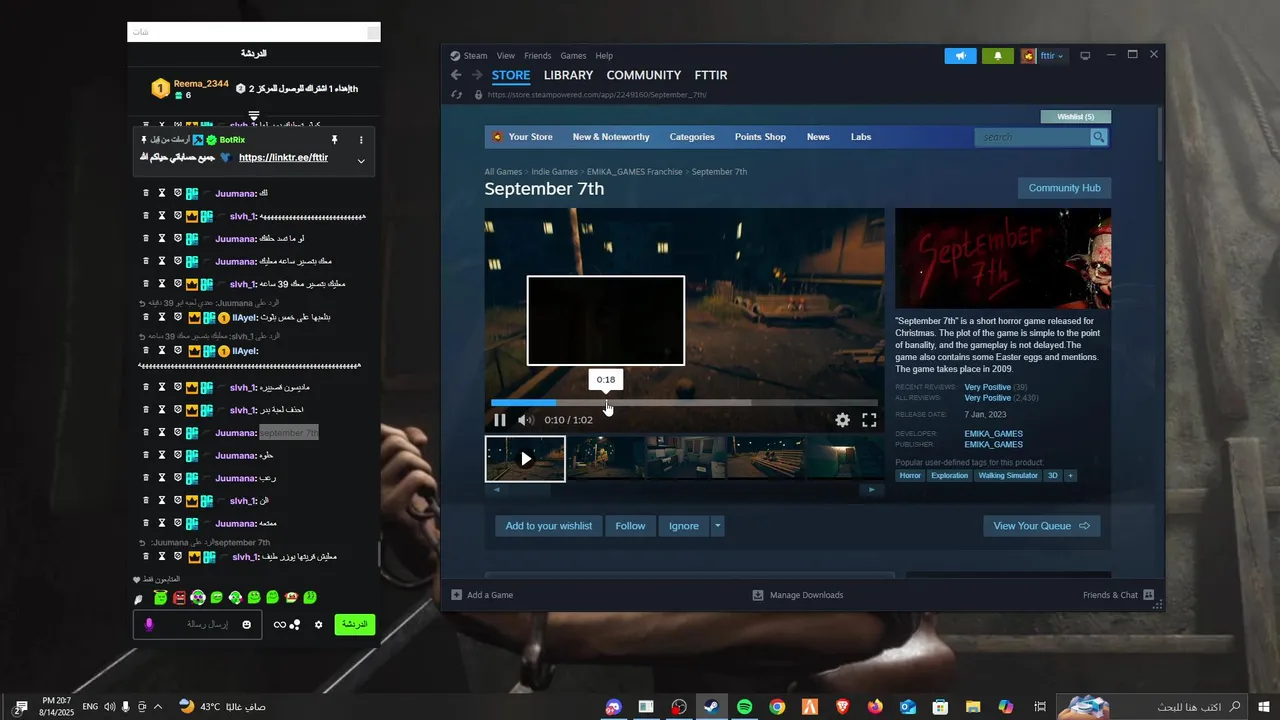Open the linktr.ee/fttir link
This screenshot has height=720, width=1280.
[x=283, y=158]
